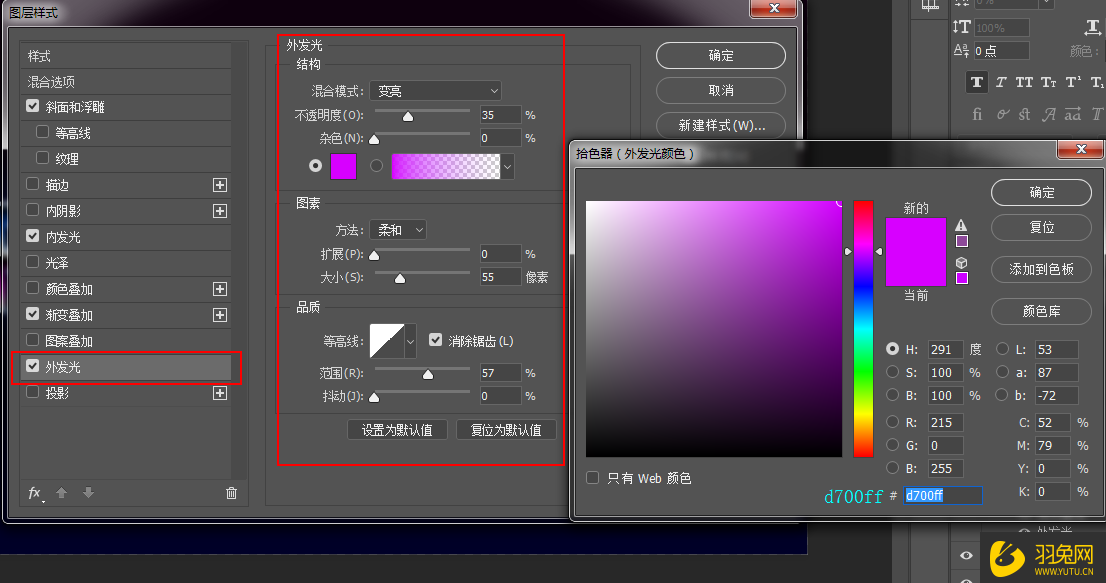Viewport: 1106px width, 583px height.
Task: Toggle layer visibility eye icon
Action: click(x=966, y=556)
